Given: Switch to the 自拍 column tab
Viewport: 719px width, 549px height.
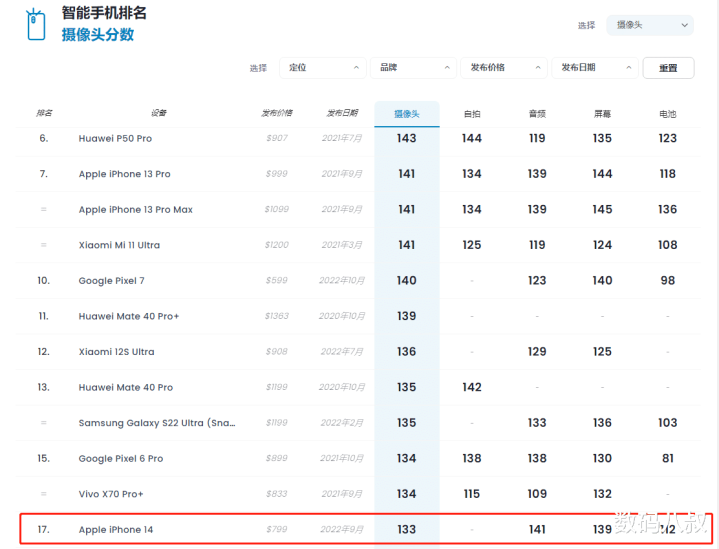Looking at the screenshot, I should tap(472, 114).
